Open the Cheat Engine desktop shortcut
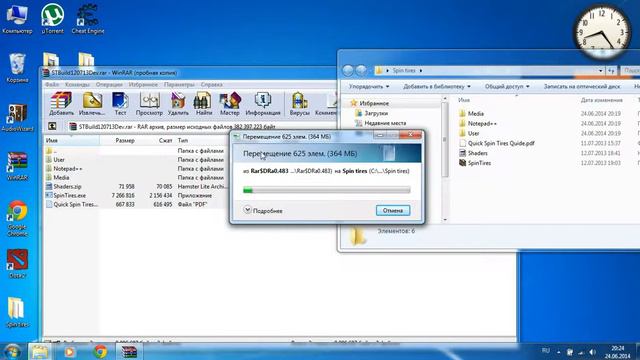This screenshot has height=360, width=640. tap(87, 19)
